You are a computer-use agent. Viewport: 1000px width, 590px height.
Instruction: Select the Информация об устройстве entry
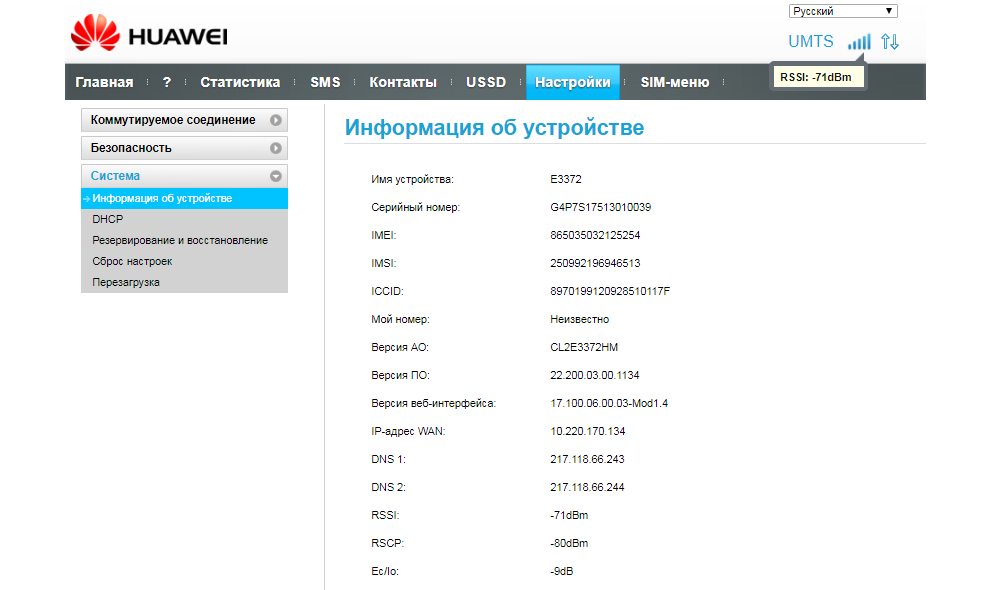pos(162,198)
